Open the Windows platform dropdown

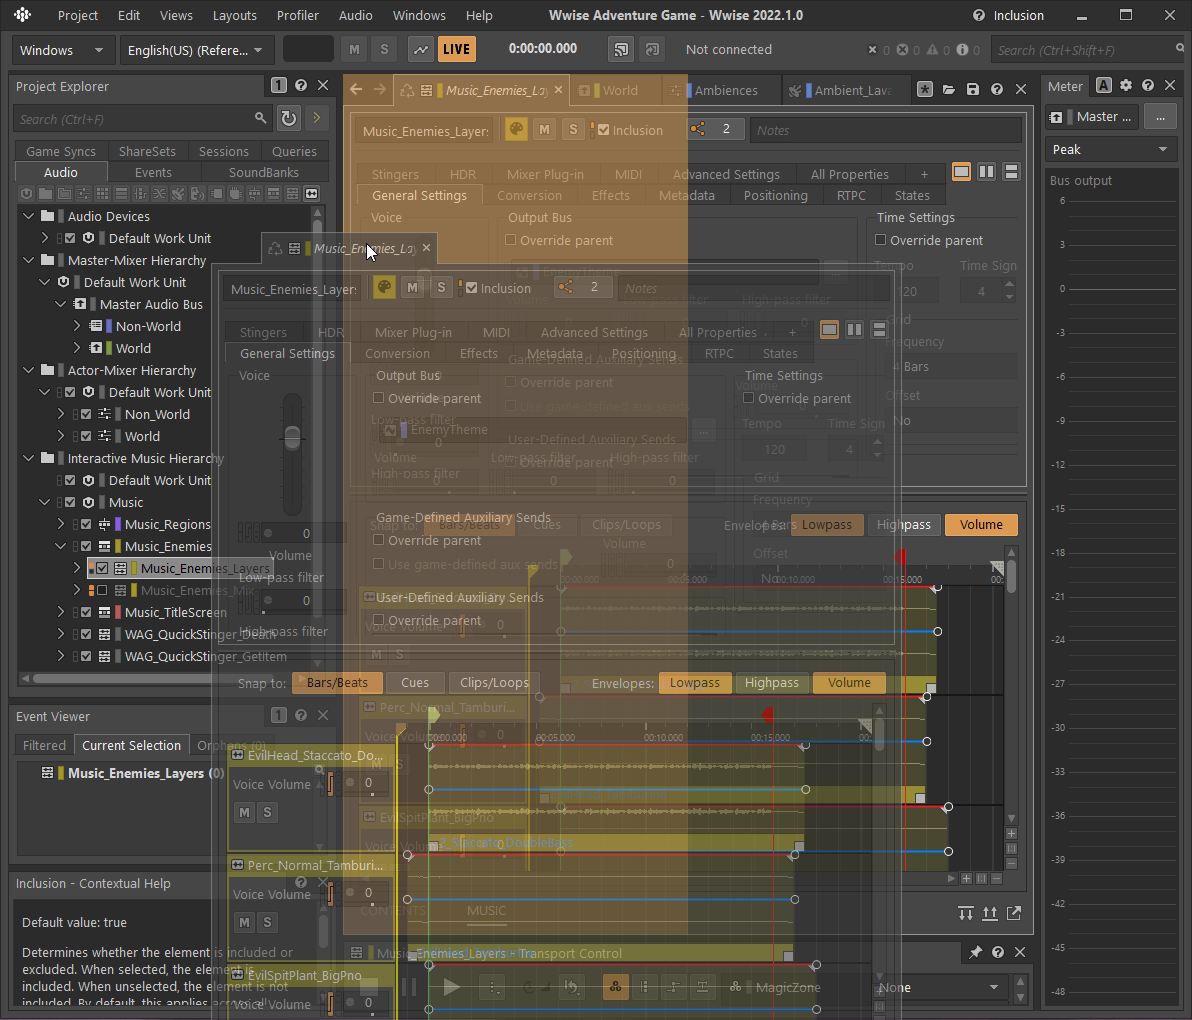(63, 50)
